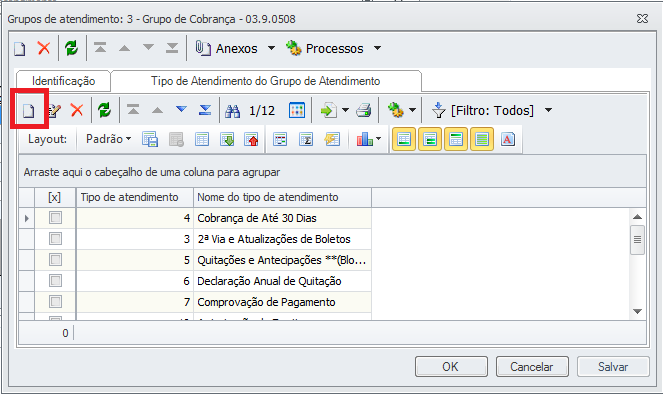The image size is (663, 394).
Task: Click the Cancelar button
Action: coord(532,367)
